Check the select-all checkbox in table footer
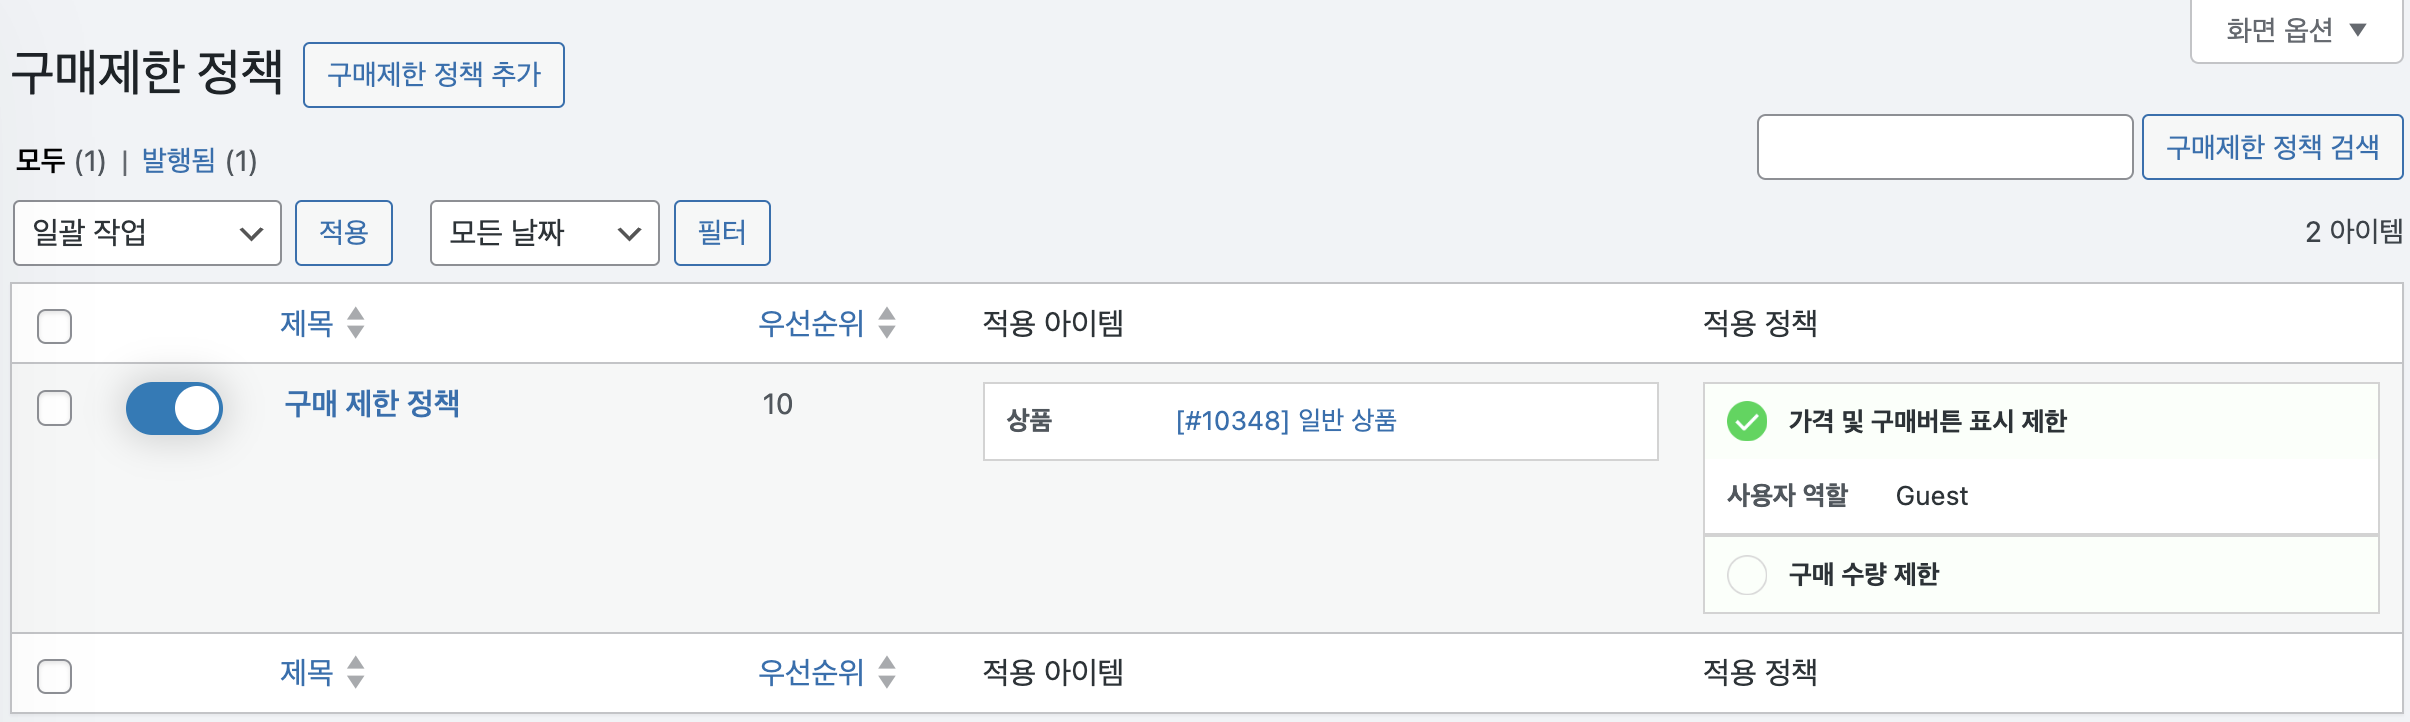2410x722 pixels. tap(54, 676)
